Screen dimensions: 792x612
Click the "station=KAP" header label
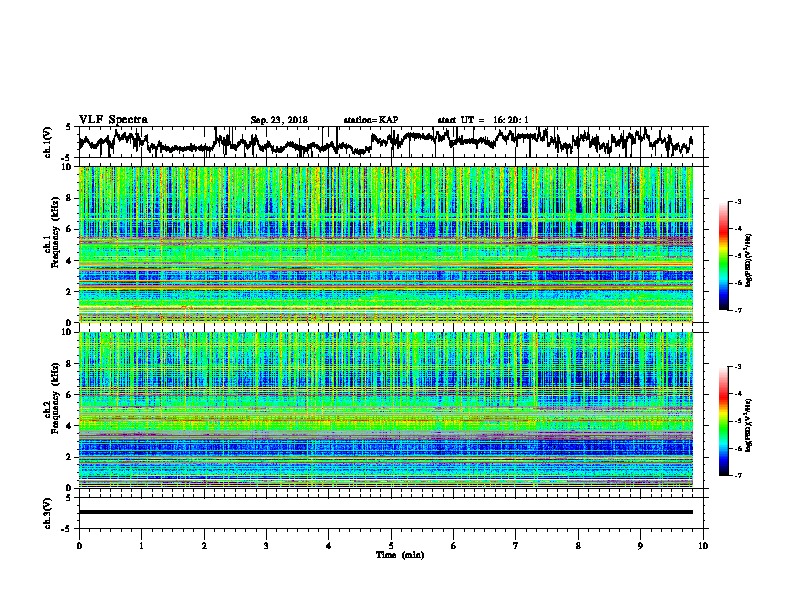point(370,120)
